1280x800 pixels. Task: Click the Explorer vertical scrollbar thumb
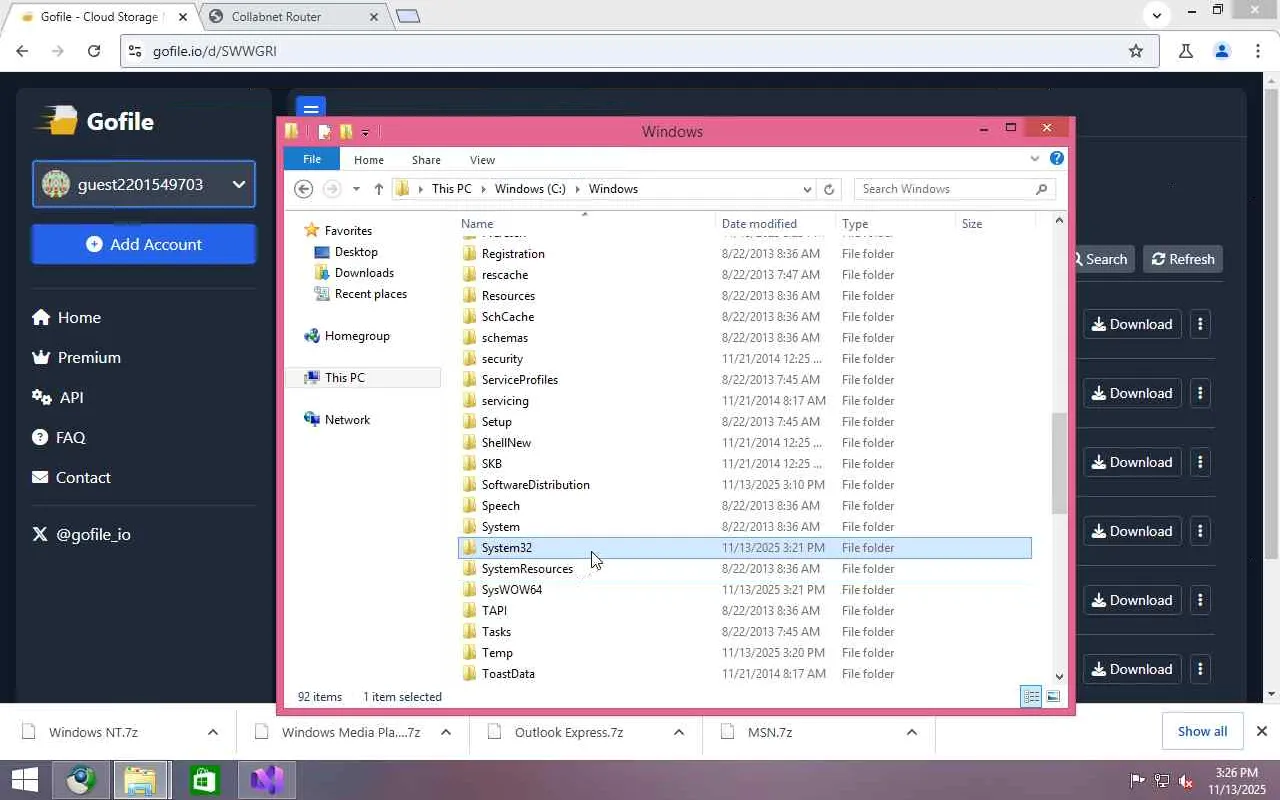1059,463
